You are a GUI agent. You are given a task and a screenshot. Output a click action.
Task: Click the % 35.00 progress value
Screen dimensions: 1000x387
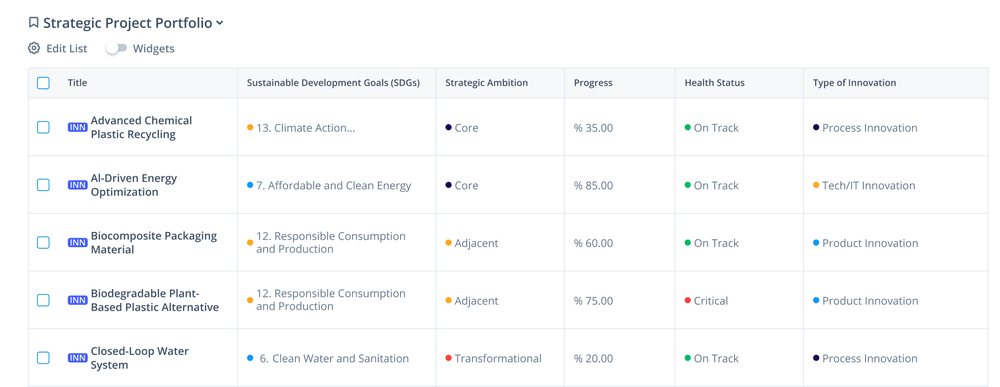[x=593, y=128]
